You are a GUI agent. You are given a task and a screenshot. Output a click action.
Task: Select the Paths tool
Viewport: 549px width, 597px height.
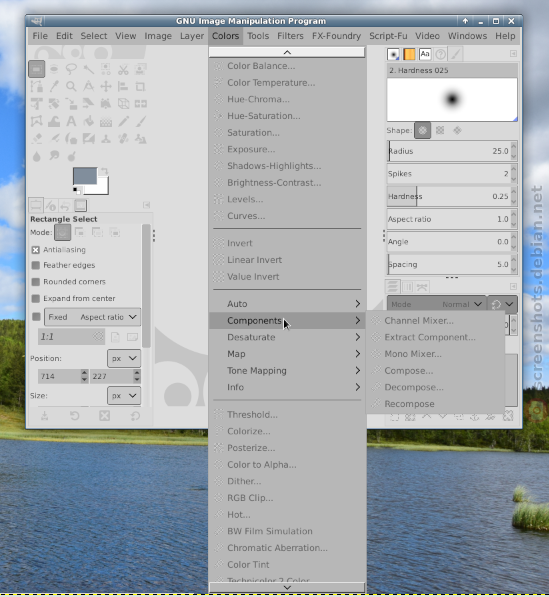37,86
